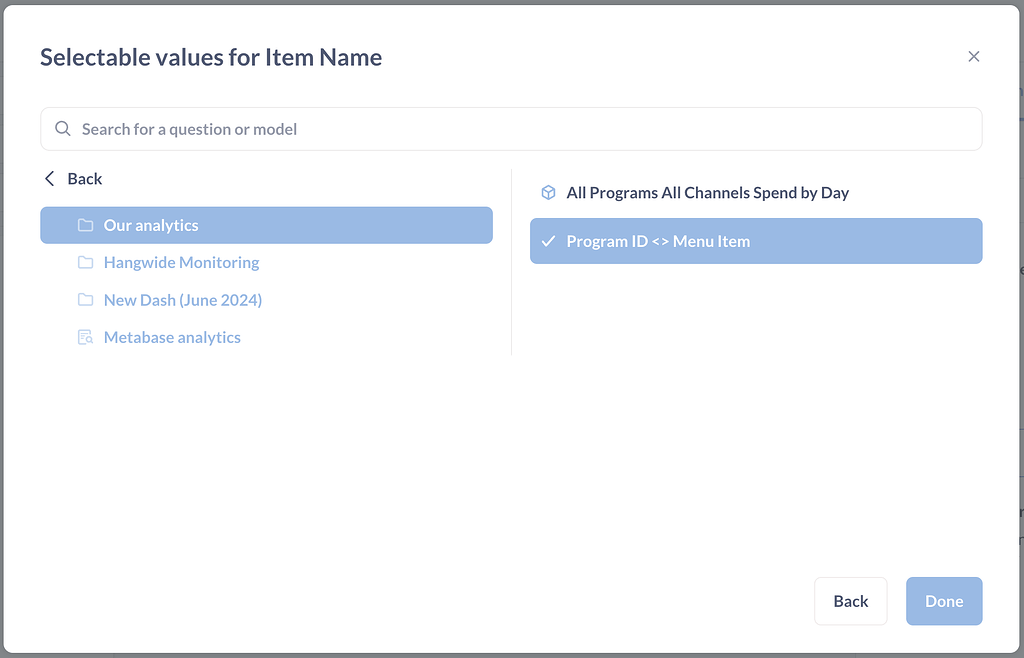The height and width of the screenshot is (658, 1024).
Task: Click the folder icon beside Hangwide Monitoring
Action: click(x=86, y=262)
